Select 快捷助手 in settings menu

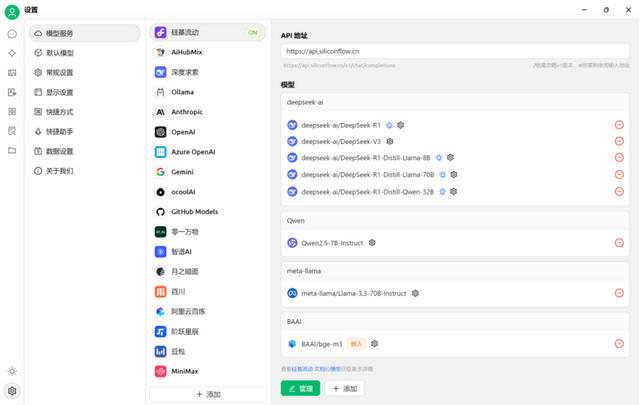coord(84,131)
